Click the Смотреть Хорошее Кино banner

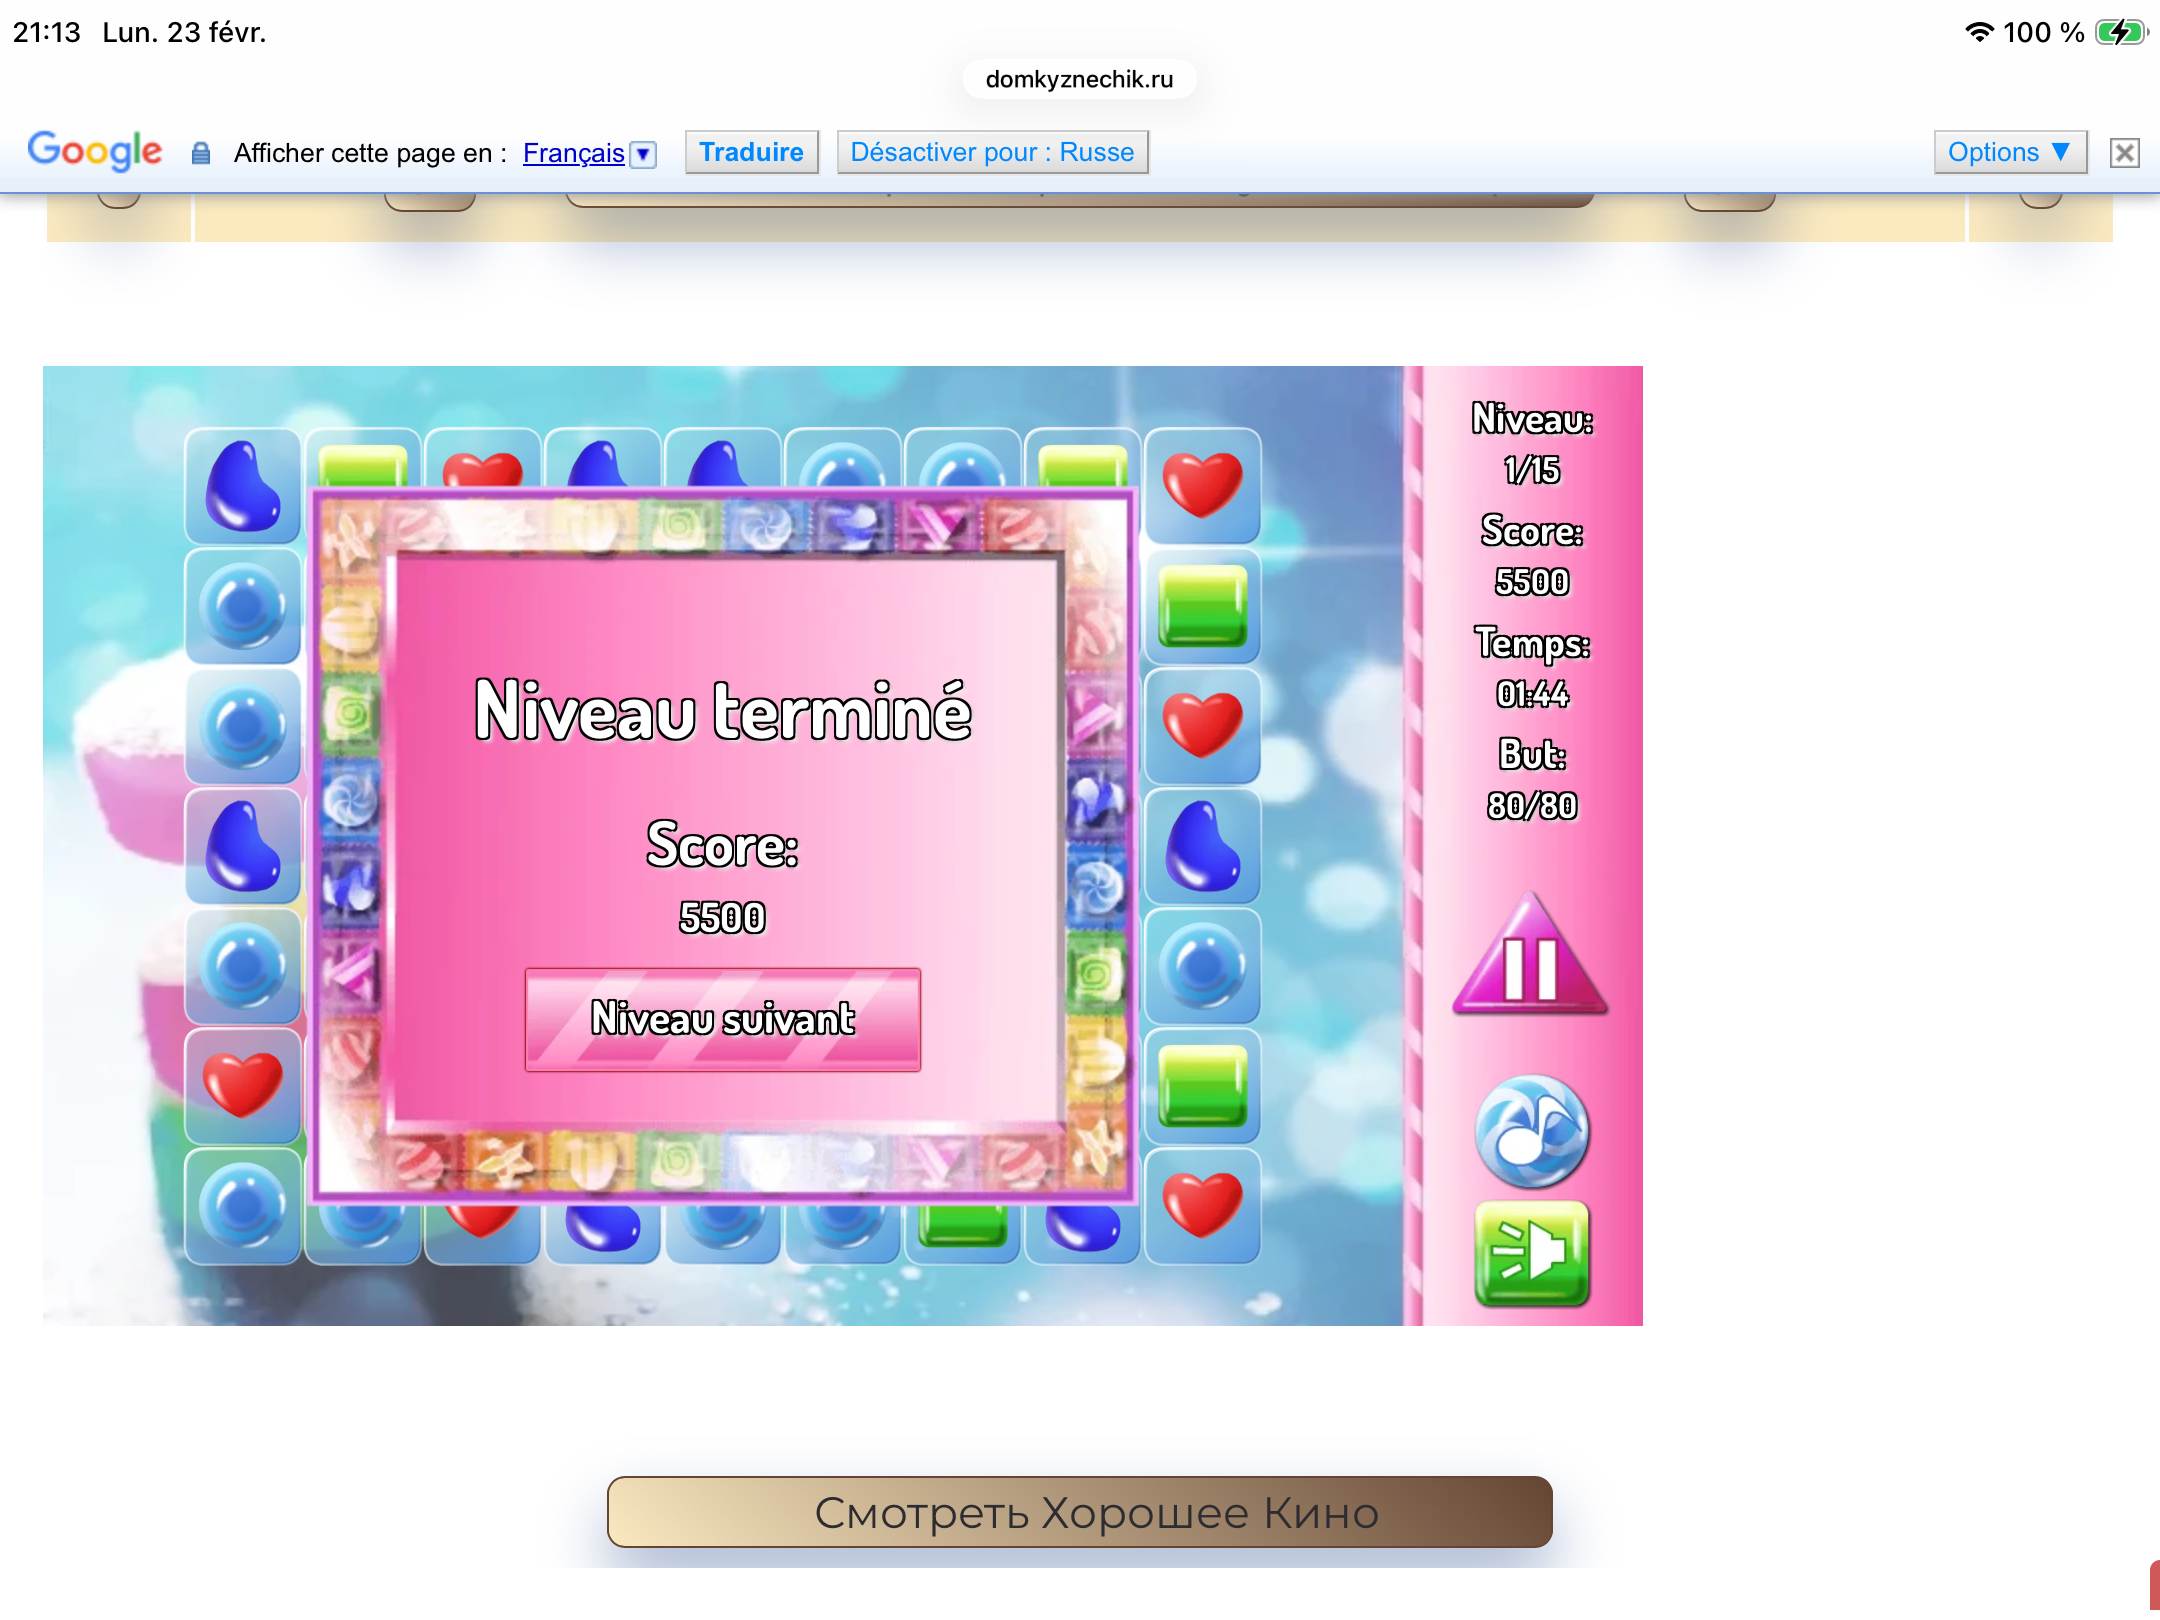pos(1079,1512)
